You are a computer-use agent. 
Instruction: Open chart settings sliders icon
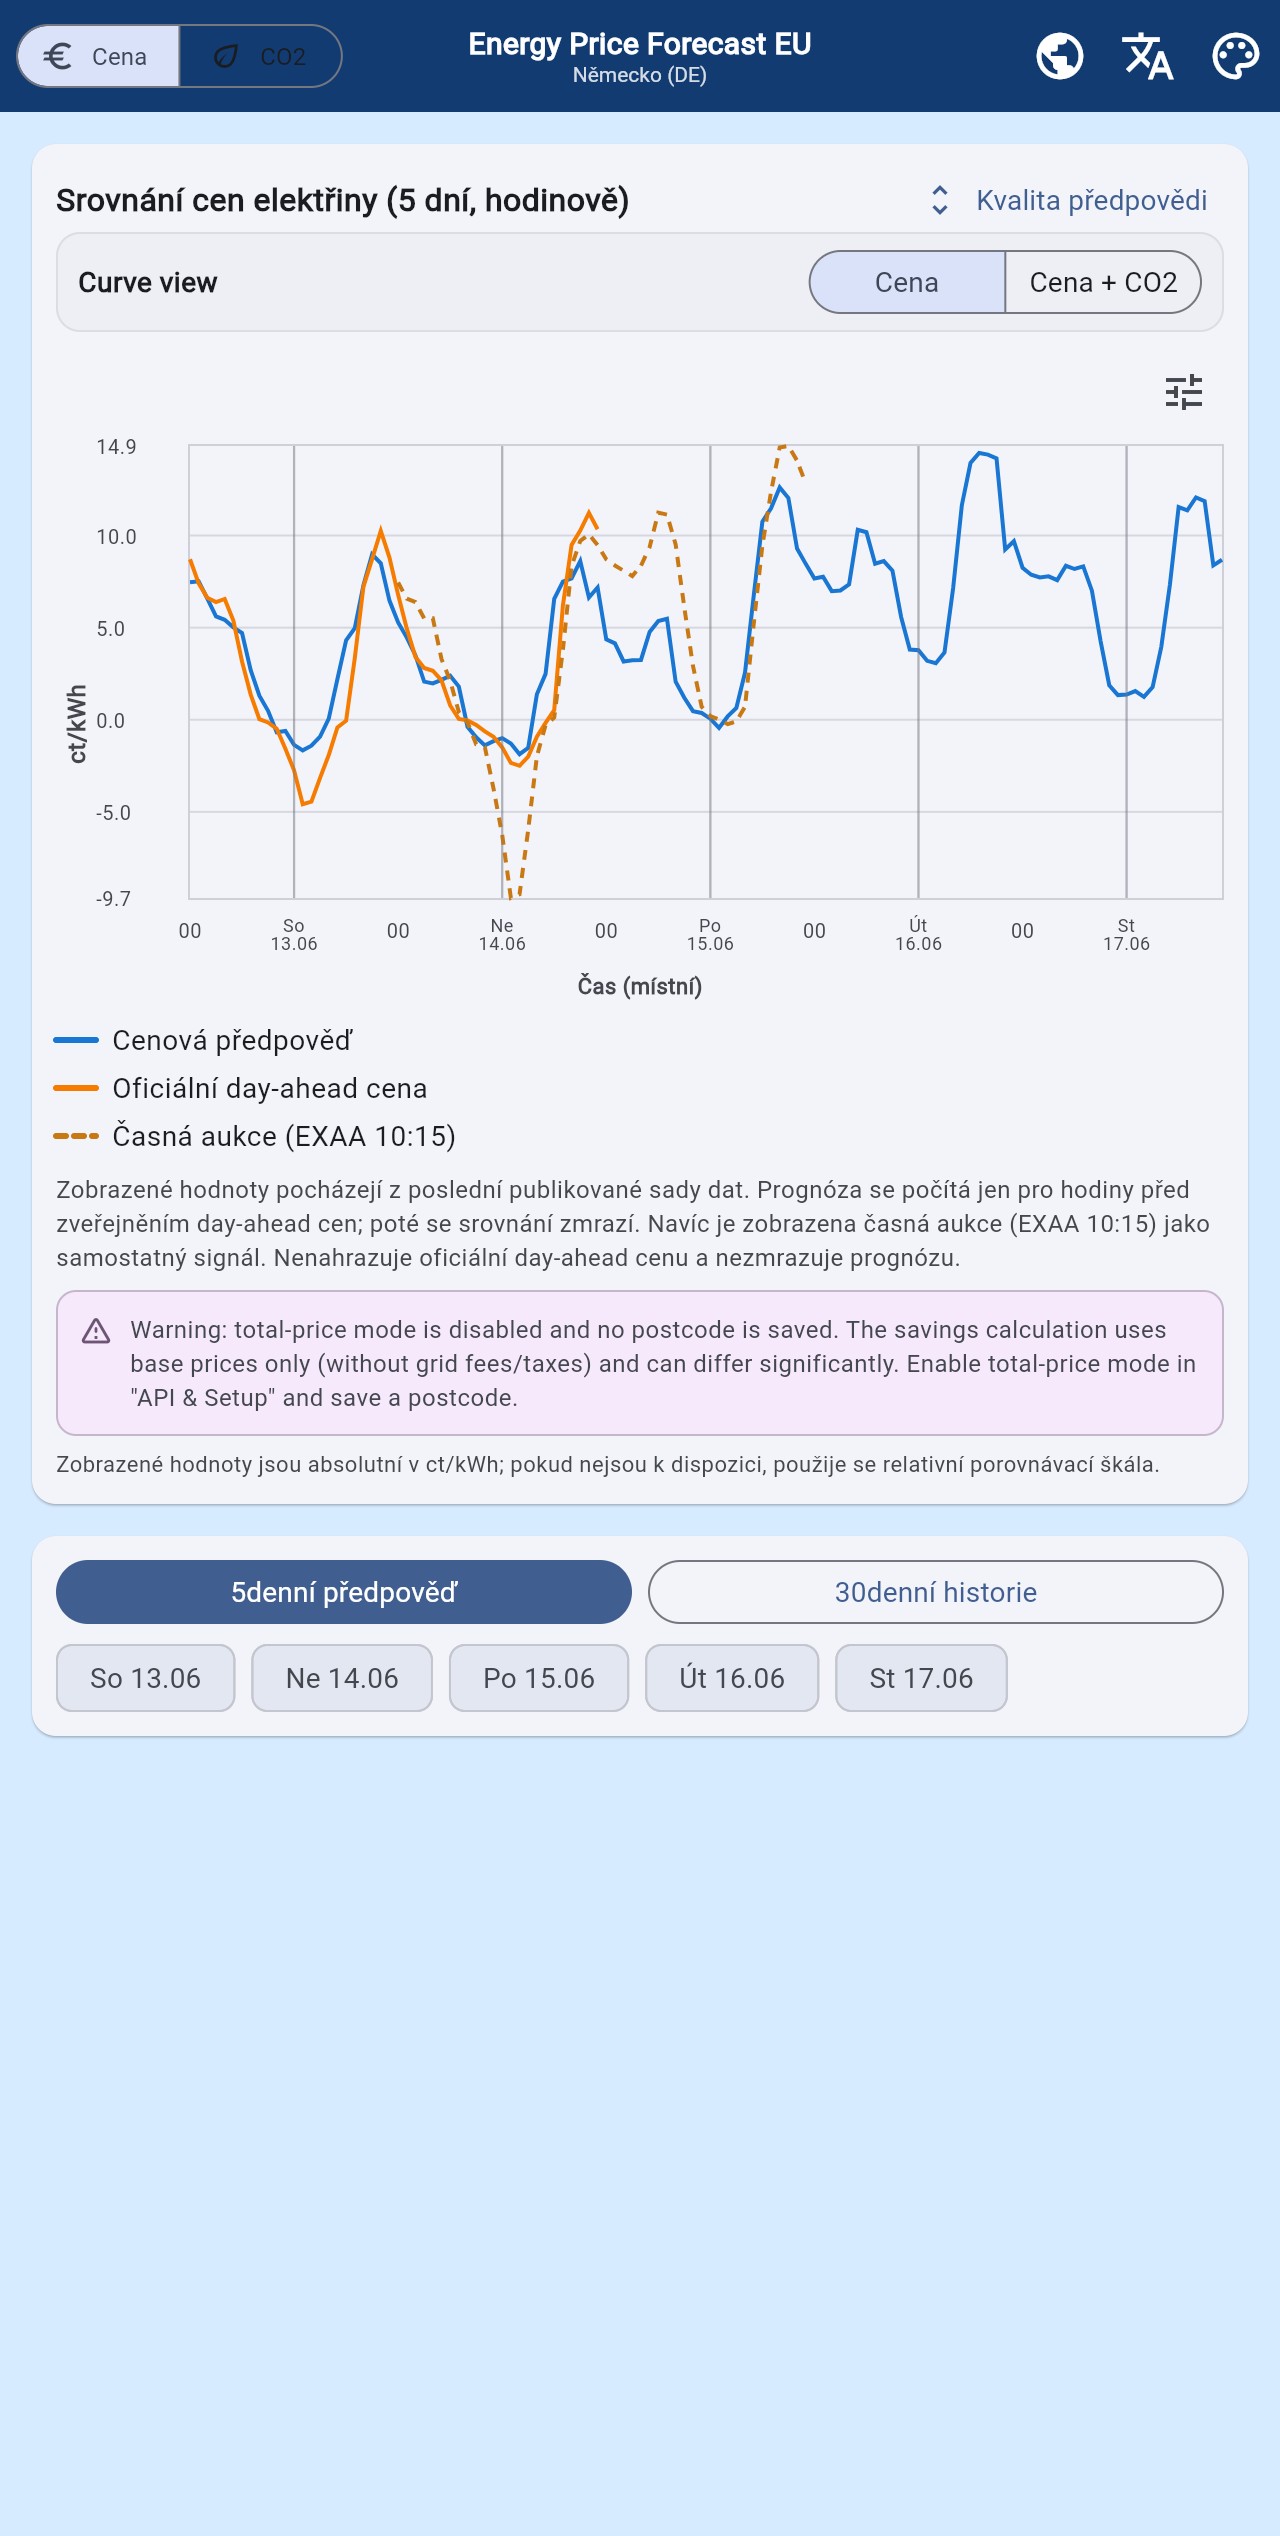pos(1184,392)
